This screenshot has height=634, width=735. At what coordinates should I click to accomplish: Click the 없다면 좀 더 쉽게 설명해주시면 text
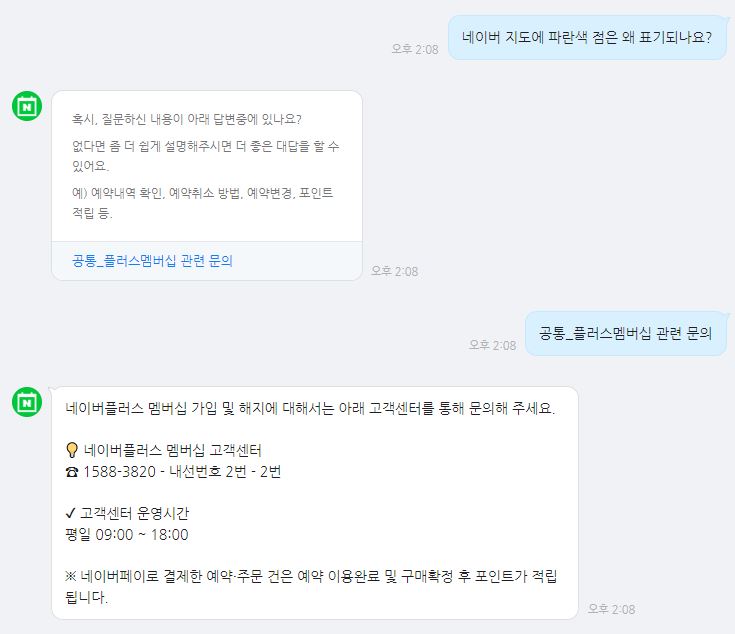point(205,156)
